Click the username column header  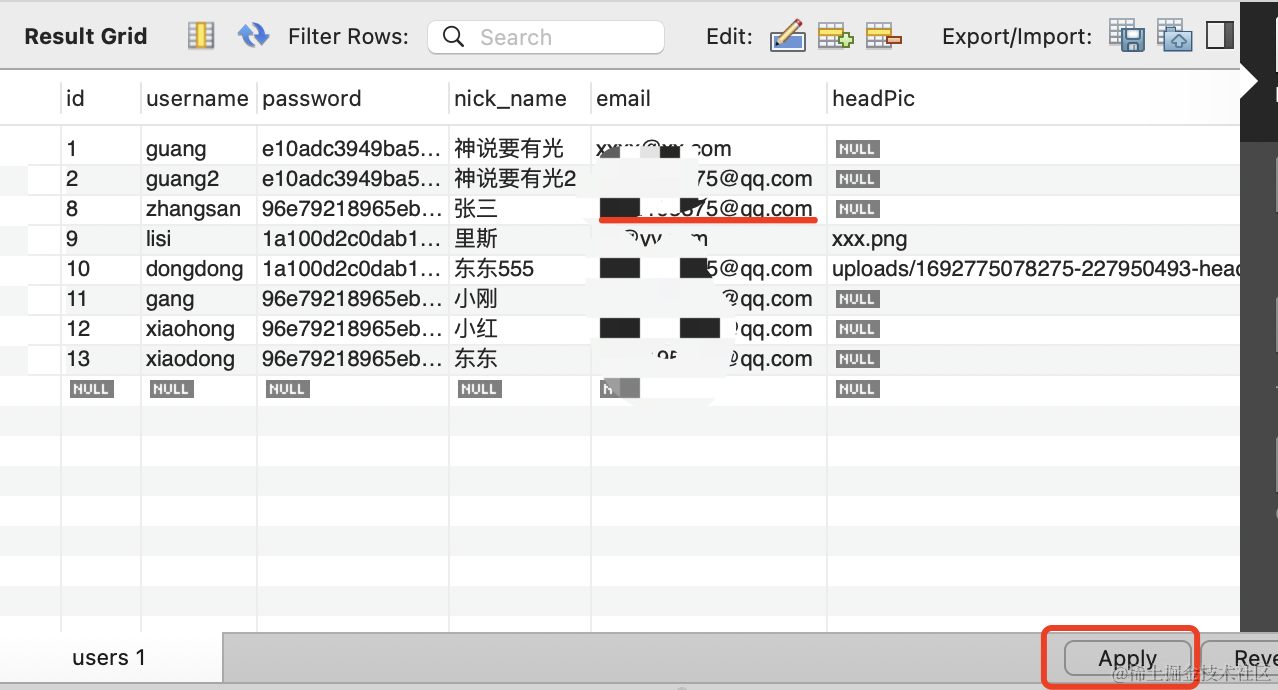[x=197, y=99]
